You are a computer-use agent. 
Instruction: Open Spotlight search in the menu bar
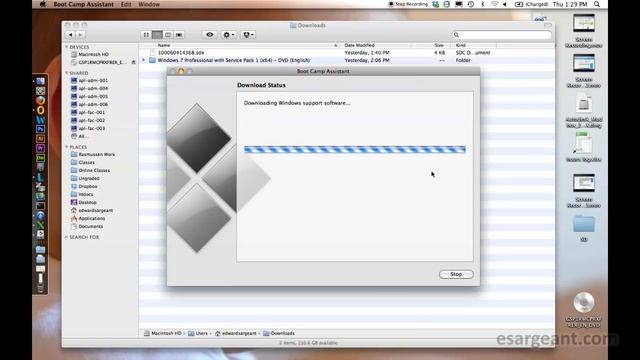[597, 4]
